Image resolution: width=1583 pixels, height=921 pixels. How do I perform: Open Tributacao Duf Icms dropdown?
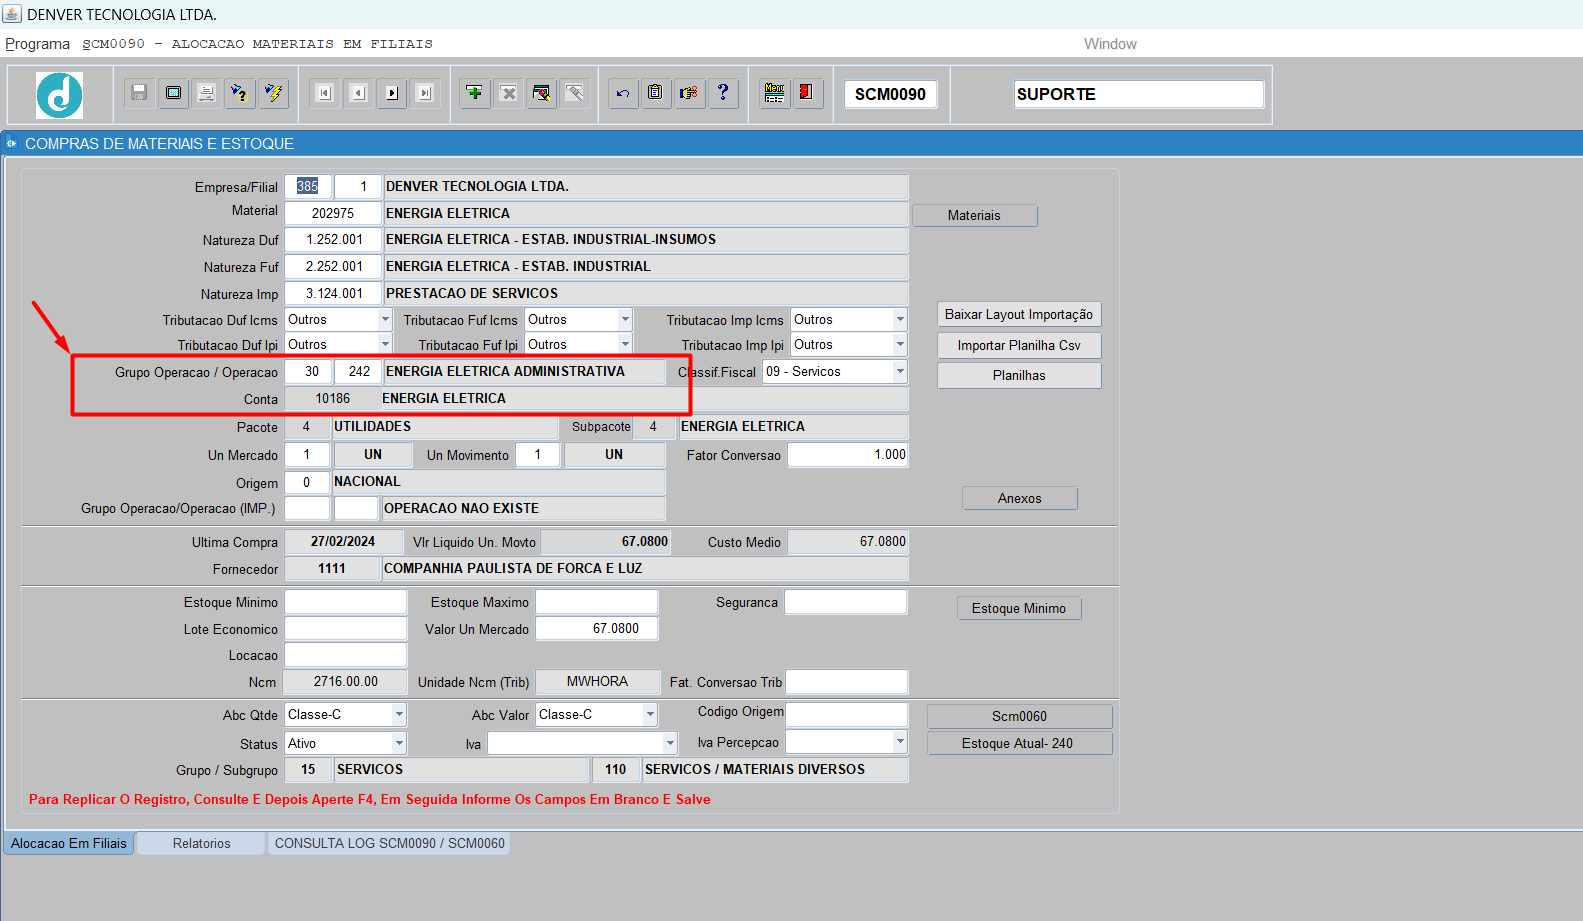click(x=385, y=320)
